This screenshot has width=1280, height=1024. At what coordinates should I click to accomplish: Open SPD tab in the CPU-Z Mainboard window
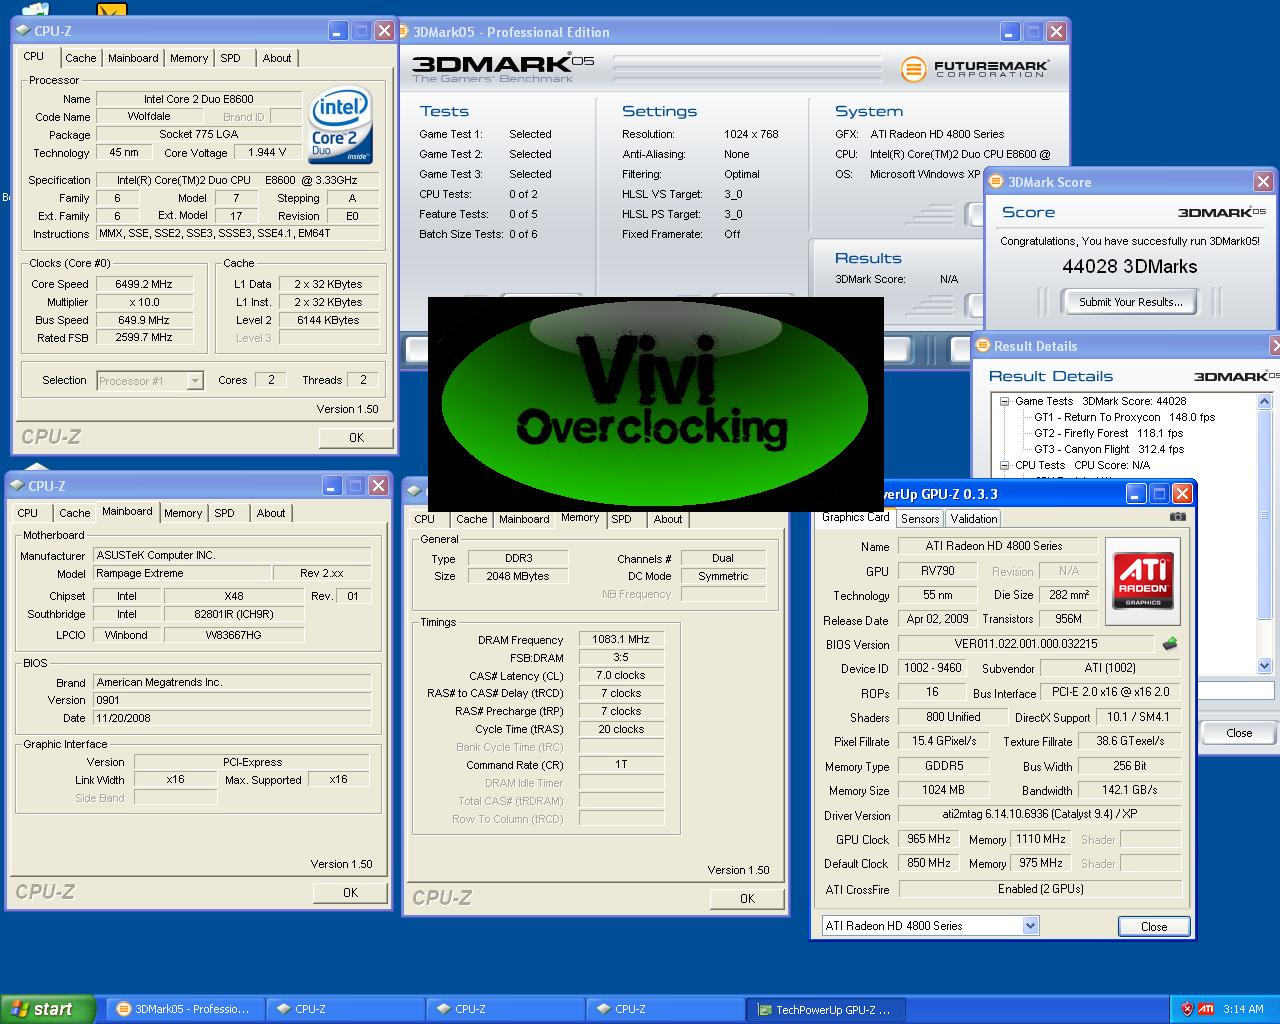coord(225,513)
